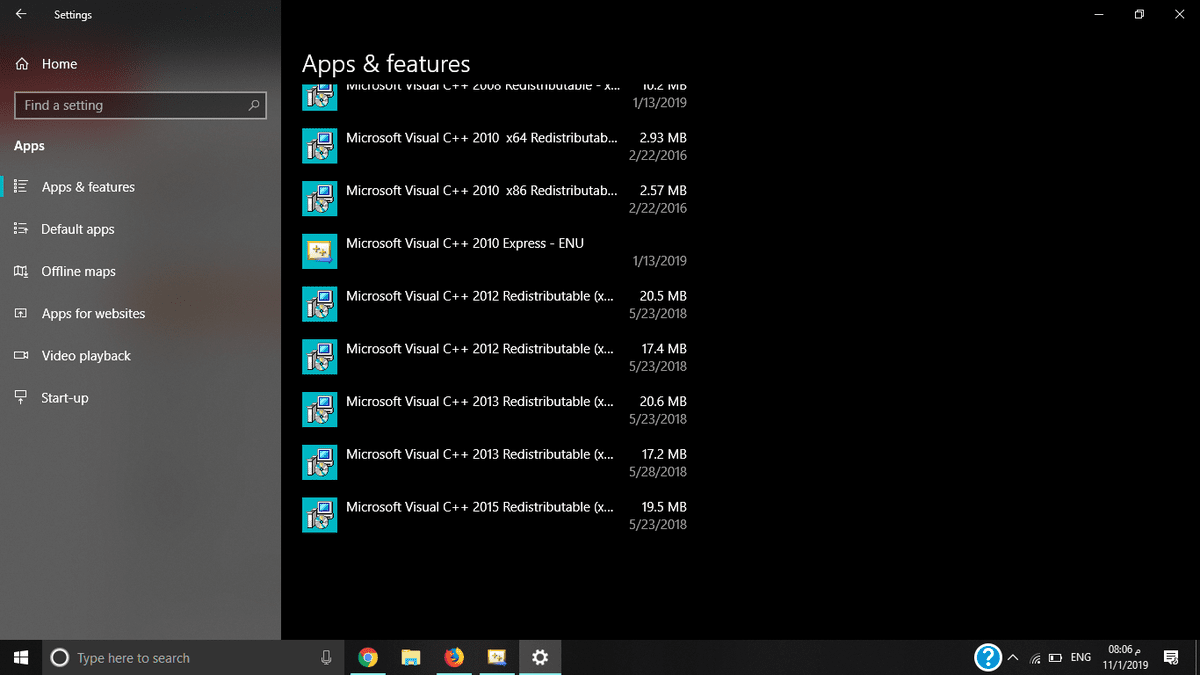Open the Apps for websites page
Image resolution: width=1200 pixels, height=675 pixels.
tap(93, 313)
